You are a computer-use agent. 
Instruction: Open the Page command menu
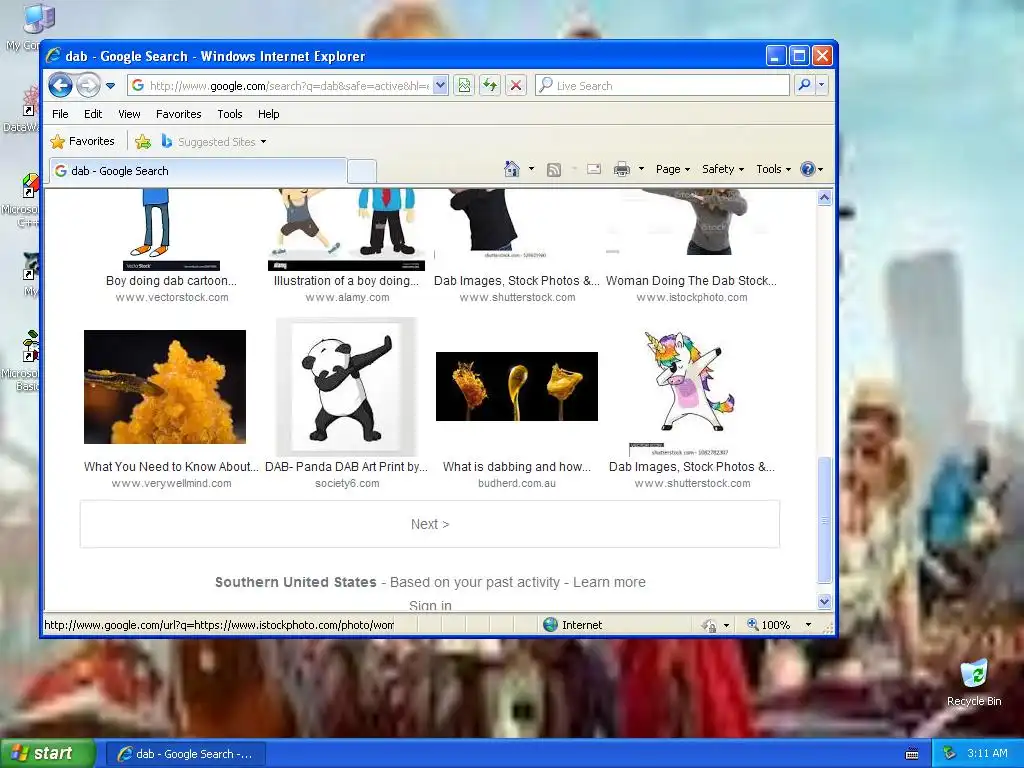[673, 169]
